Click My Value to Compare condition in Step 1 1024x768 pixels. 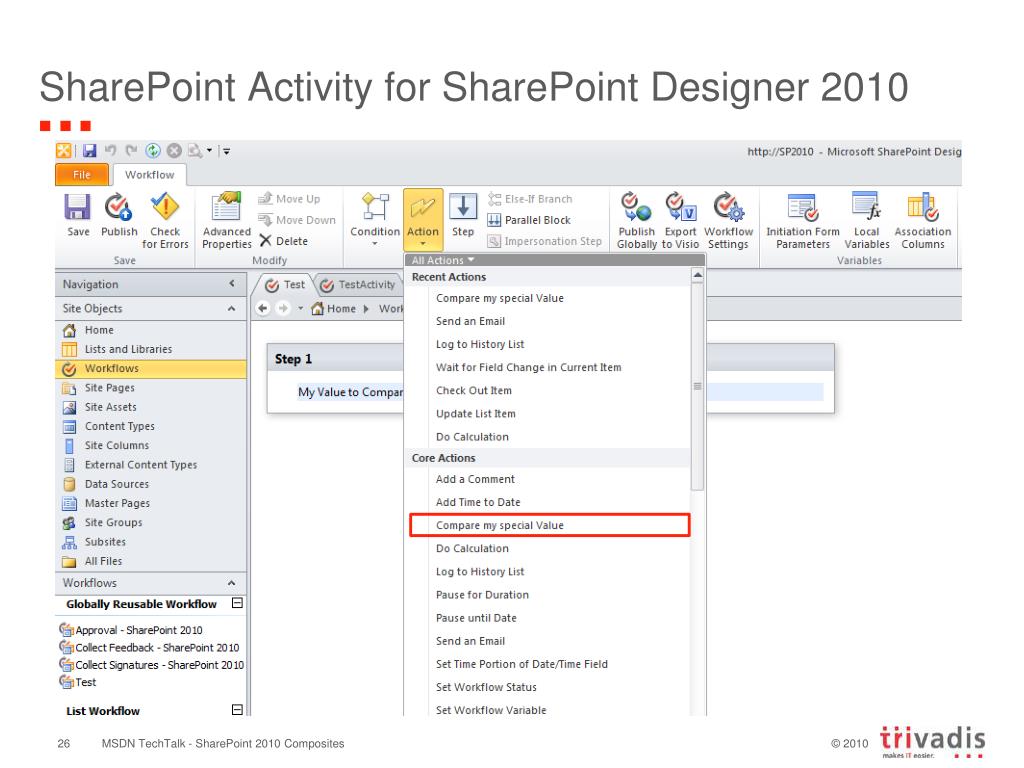[x=350, y=392]
